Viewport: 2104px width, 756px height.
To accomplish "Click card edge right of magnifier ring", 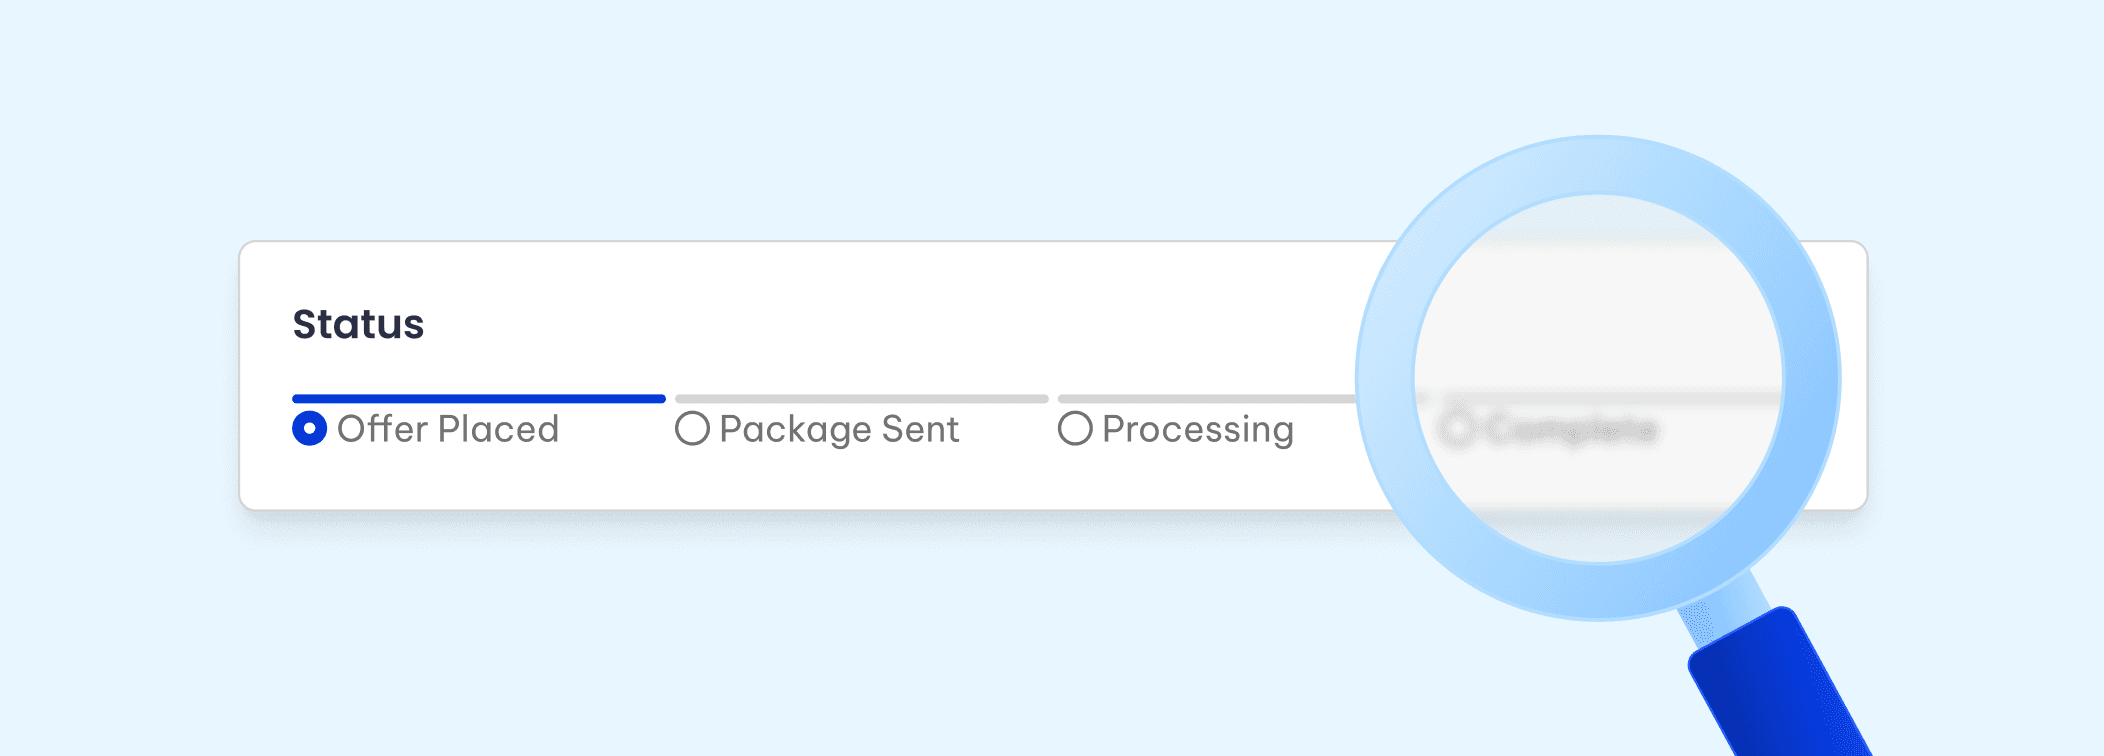I will [1855, 376].
